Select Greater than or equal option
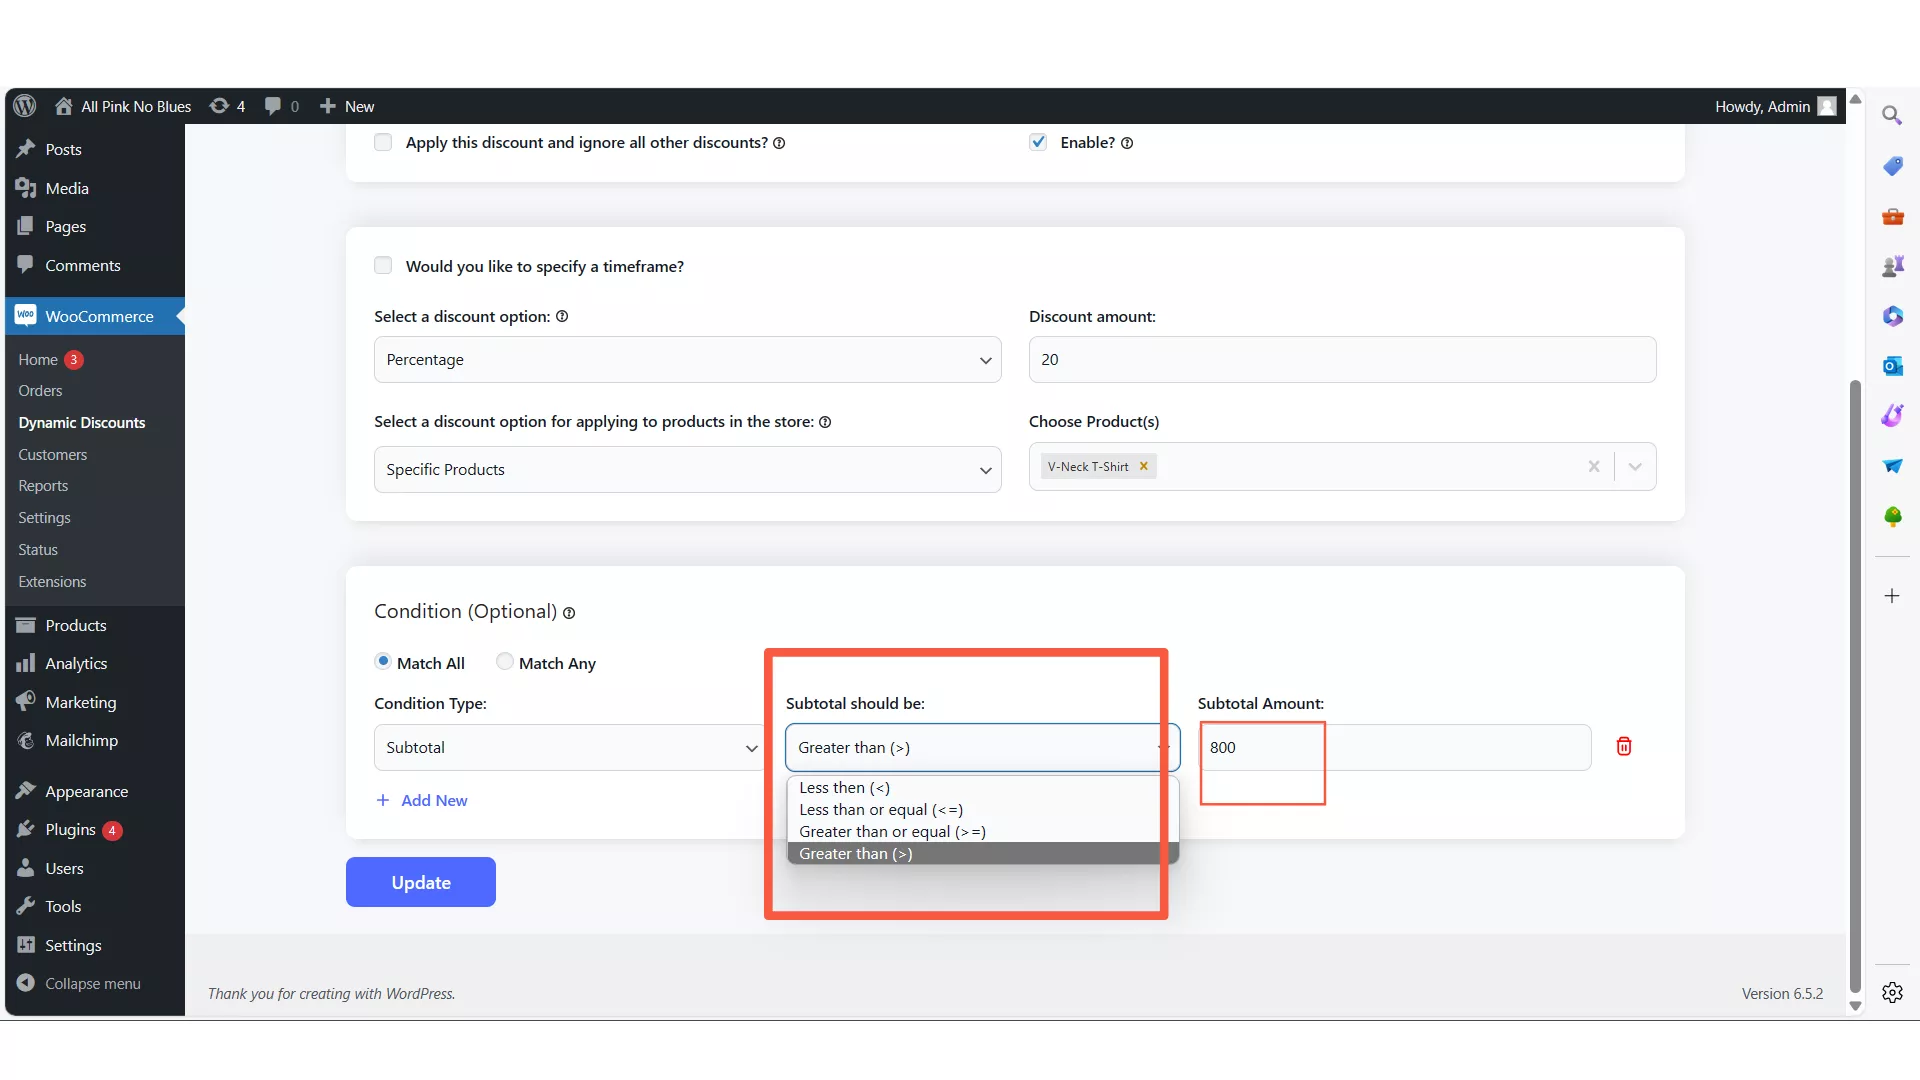This screenshot has height=1080, width=1920. (891, 831)
